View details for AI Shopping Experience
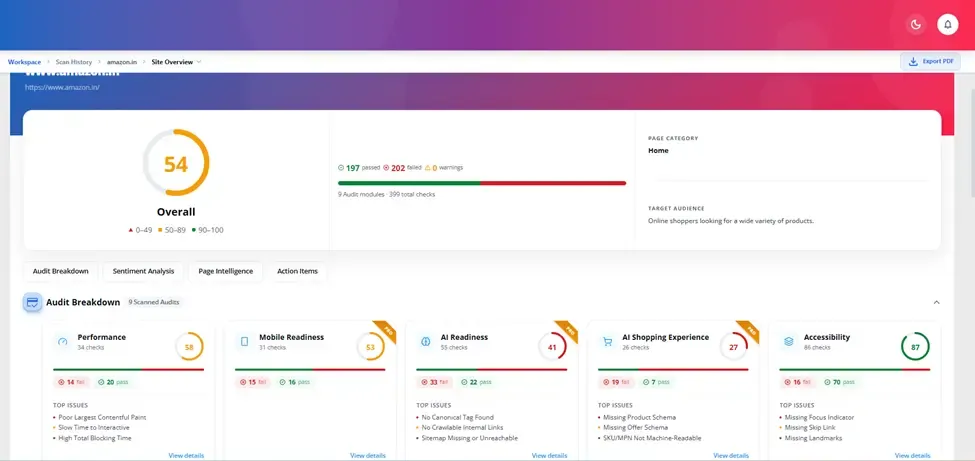This screenshot has width=975, height=461. tap(731, 455)
